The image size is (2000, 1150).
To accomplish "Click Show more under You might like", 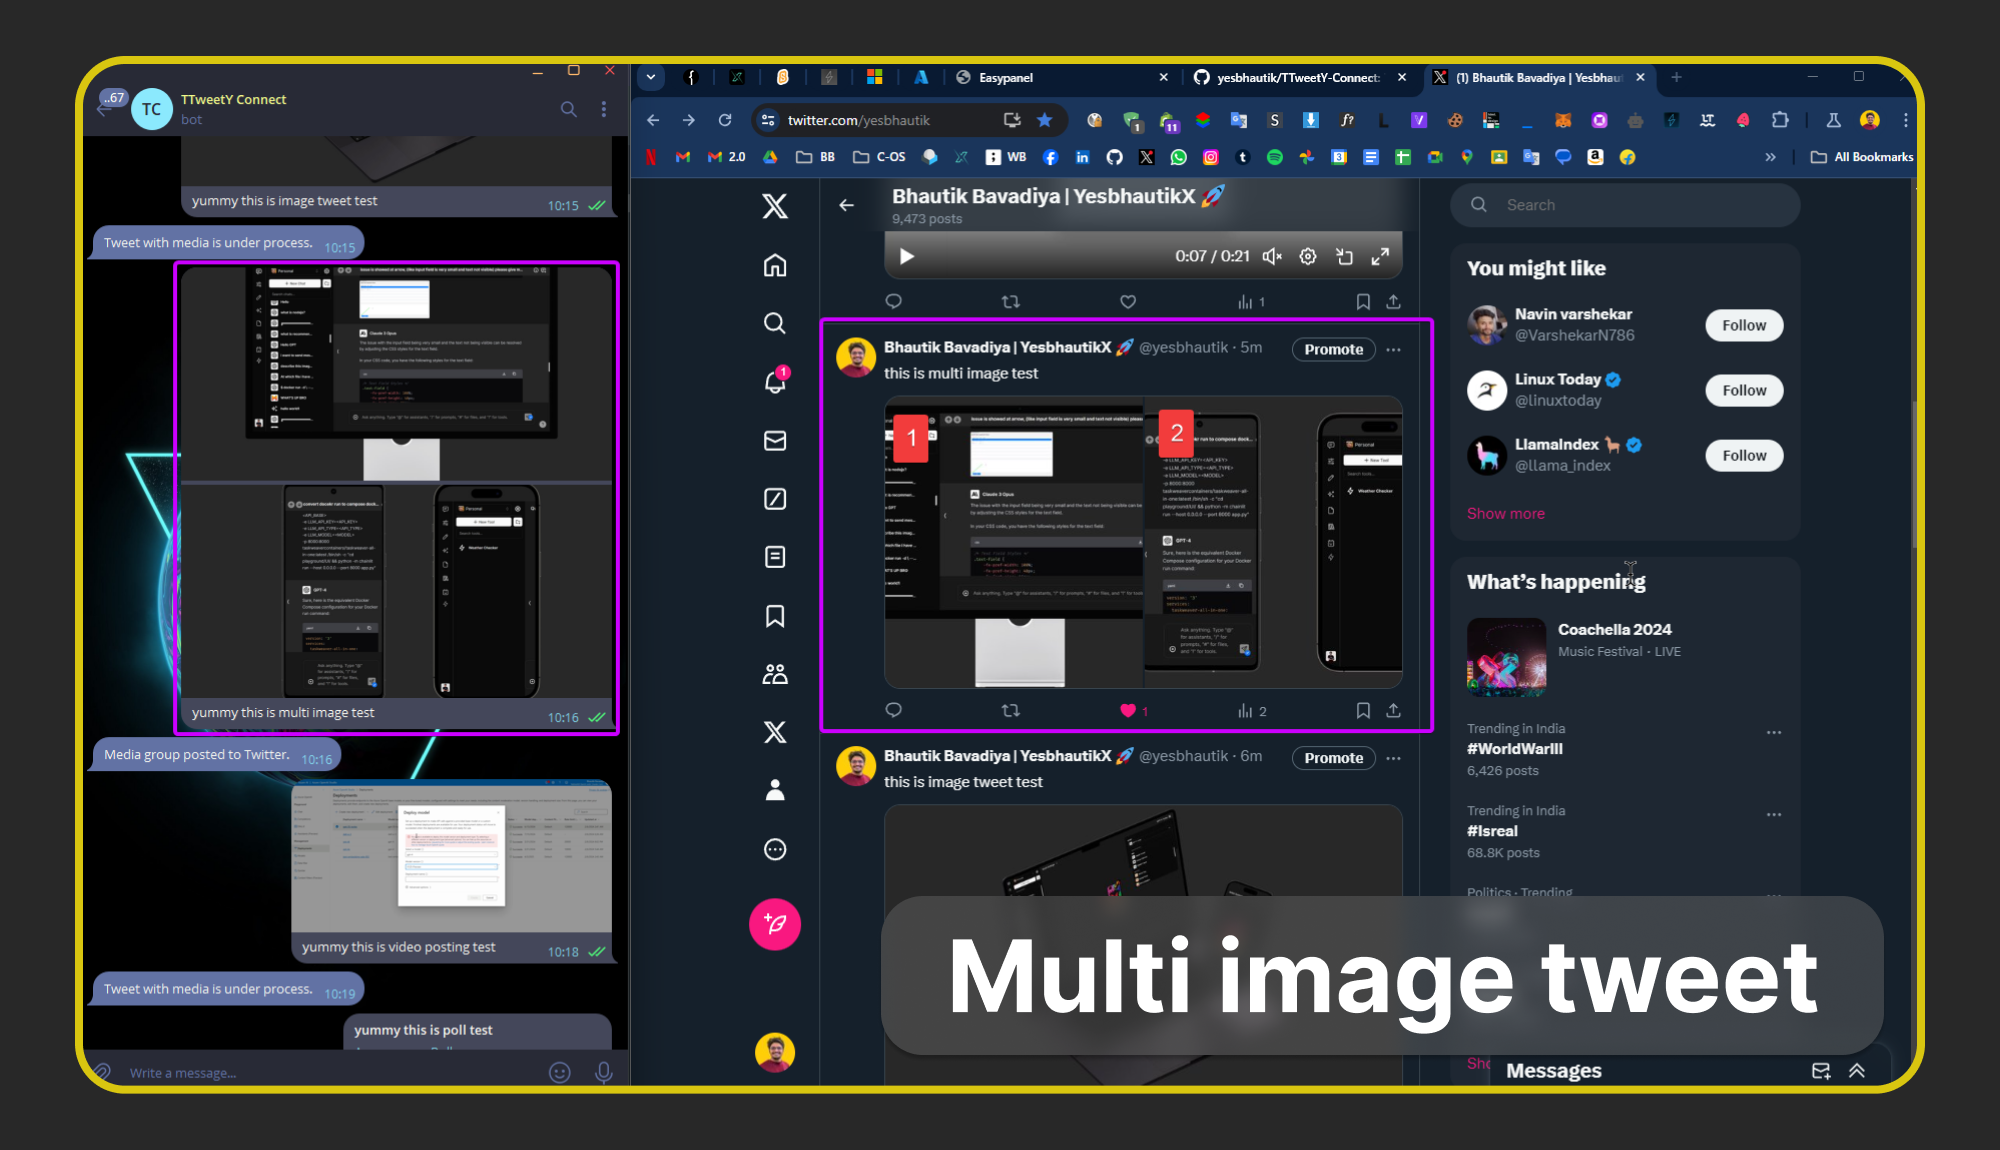I will pos(1505,513).
